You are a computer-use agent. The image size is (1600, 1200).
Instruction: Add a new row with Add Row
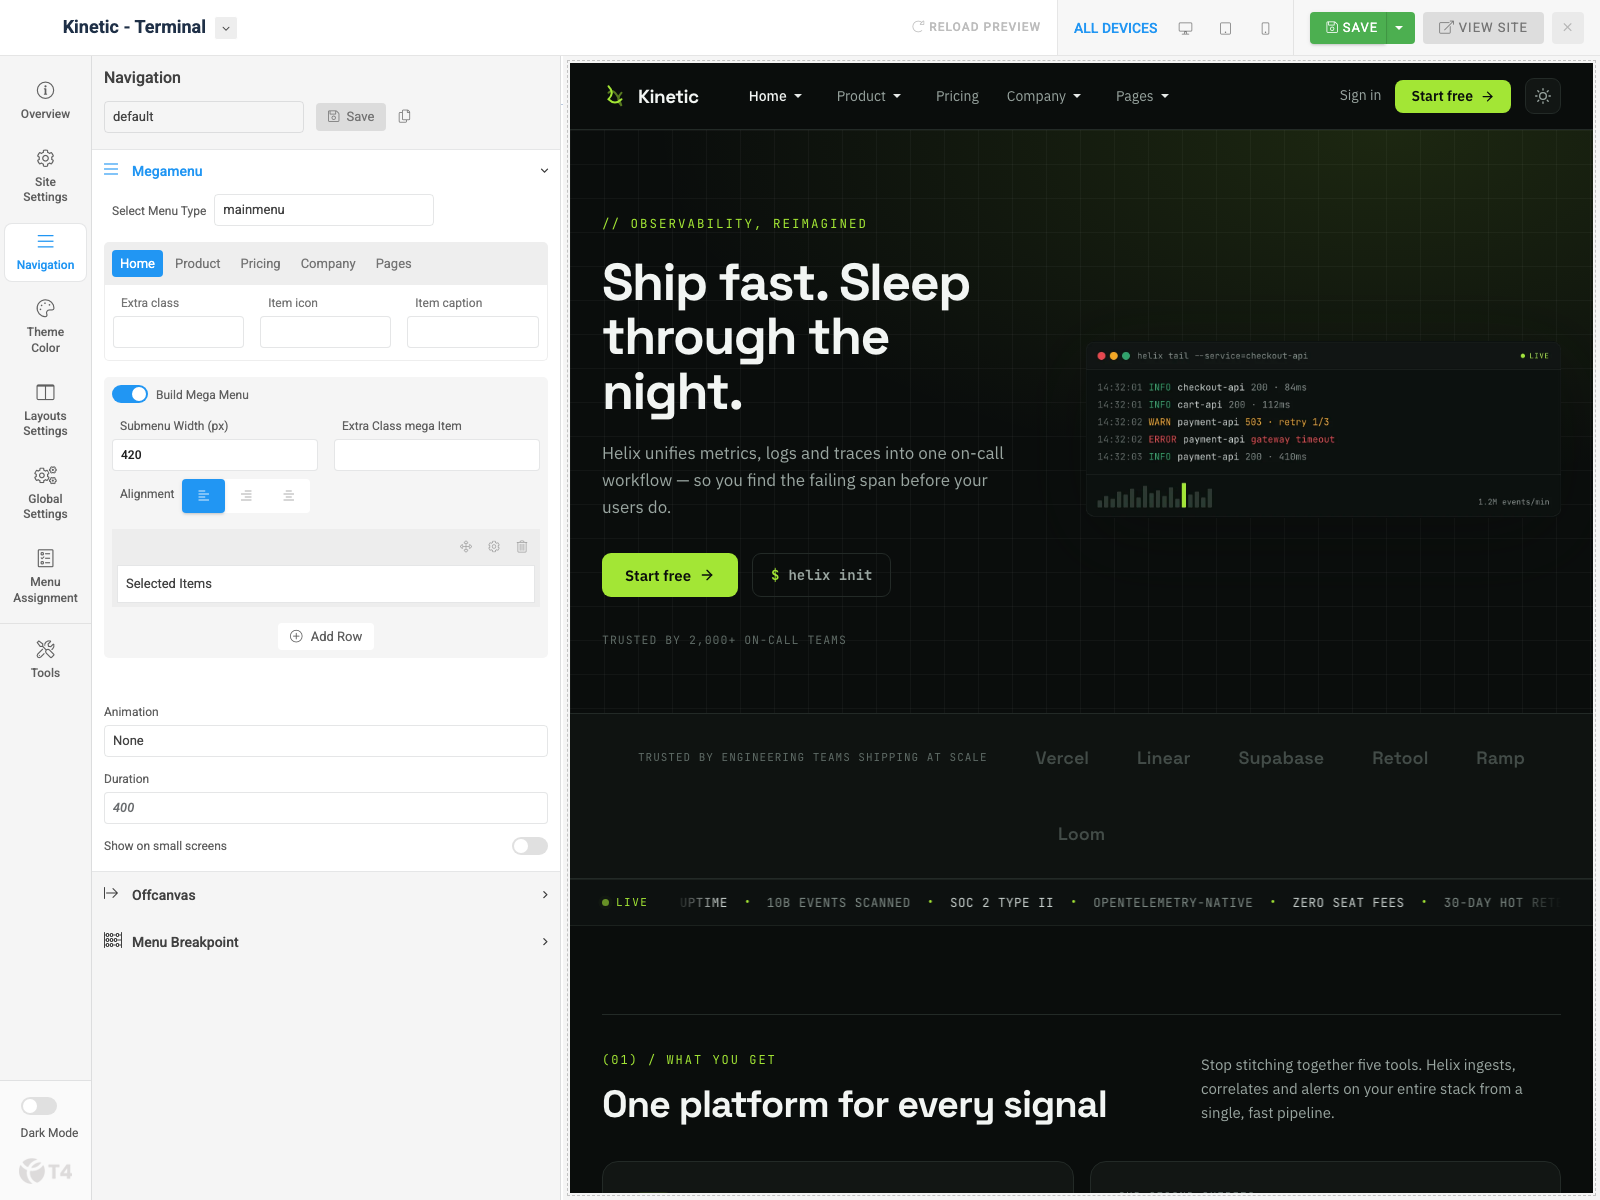pyautogui.click(x=326, y=637)
